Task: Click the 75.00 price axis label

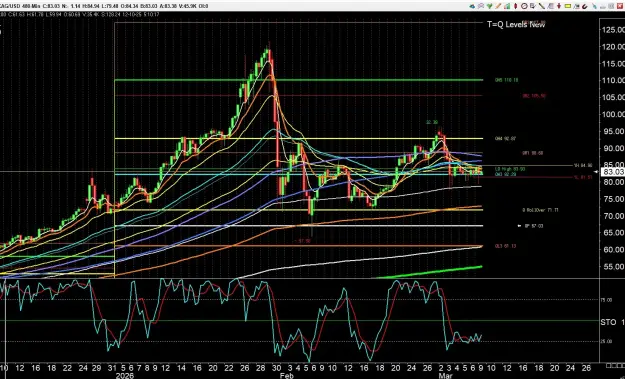Action: coord(613,198)
